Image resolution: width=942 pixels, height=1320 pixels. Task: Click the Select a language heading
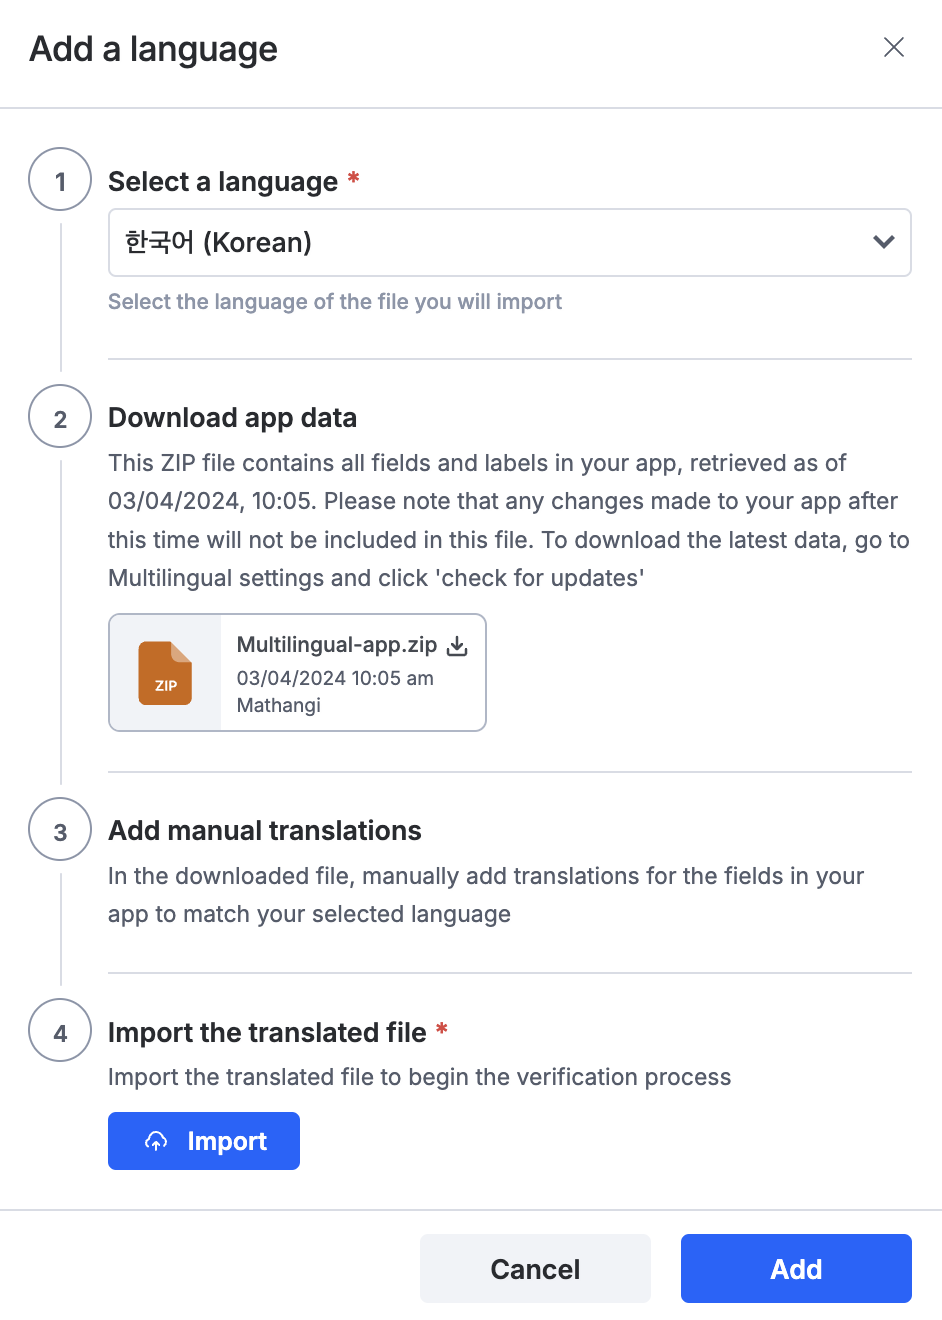223,181
